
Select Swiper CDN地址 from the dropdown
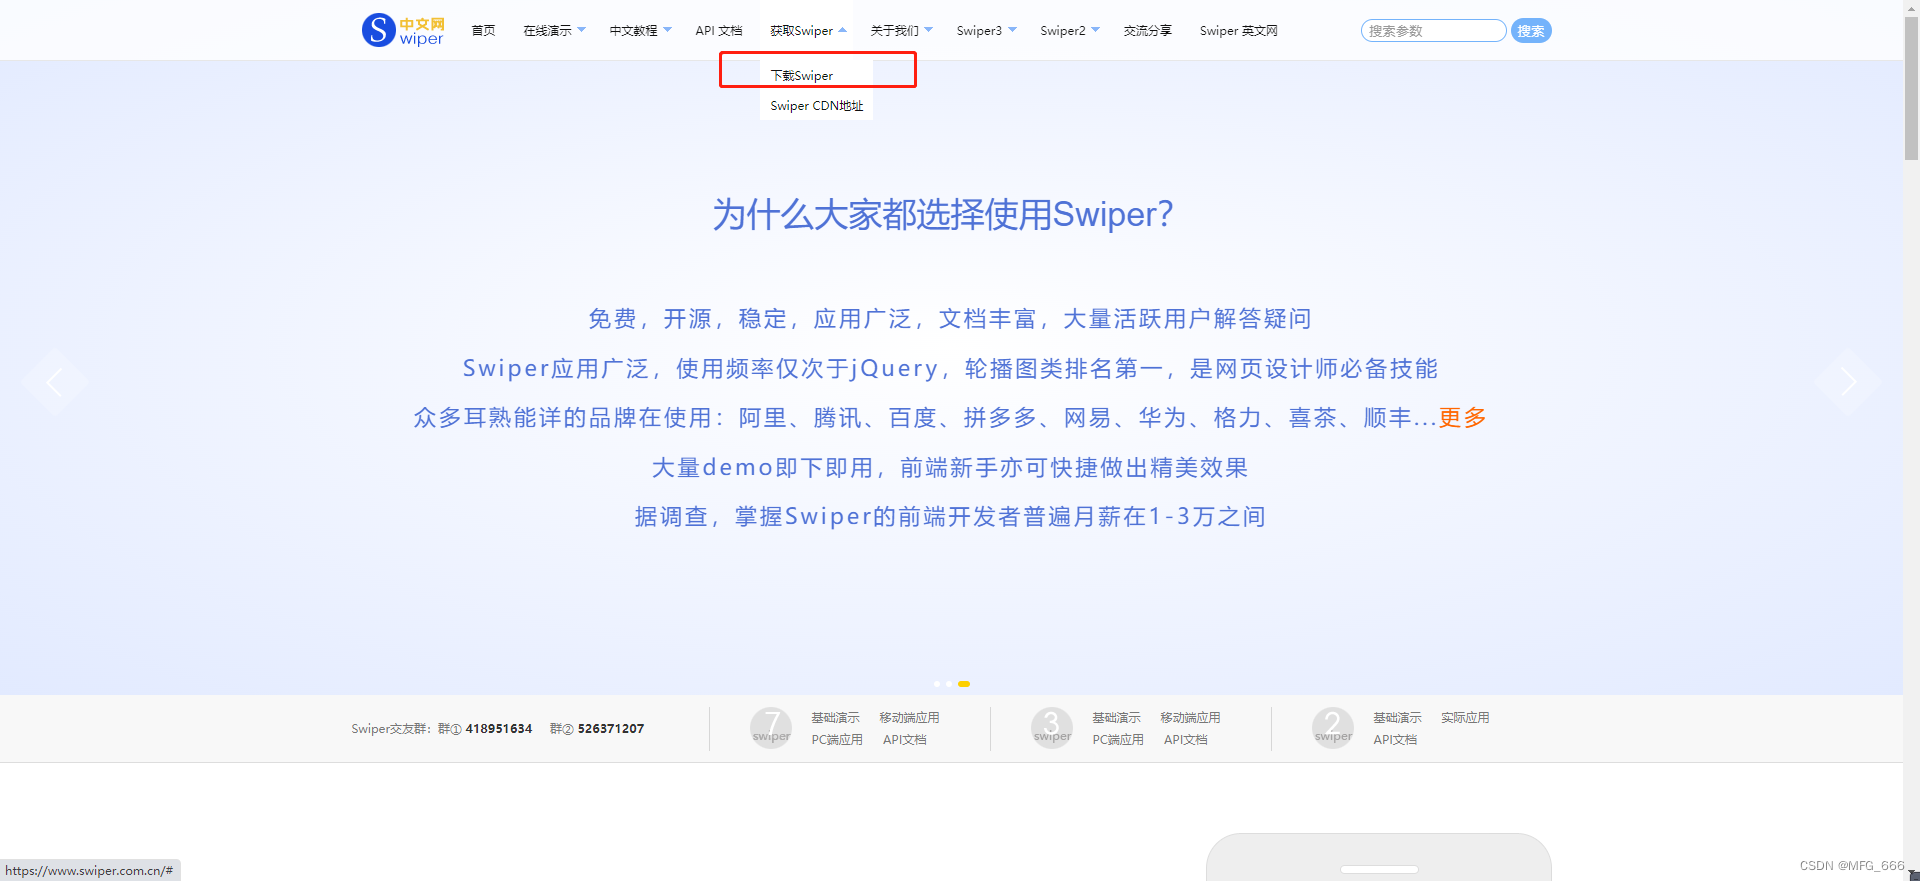tap(816, 105)
